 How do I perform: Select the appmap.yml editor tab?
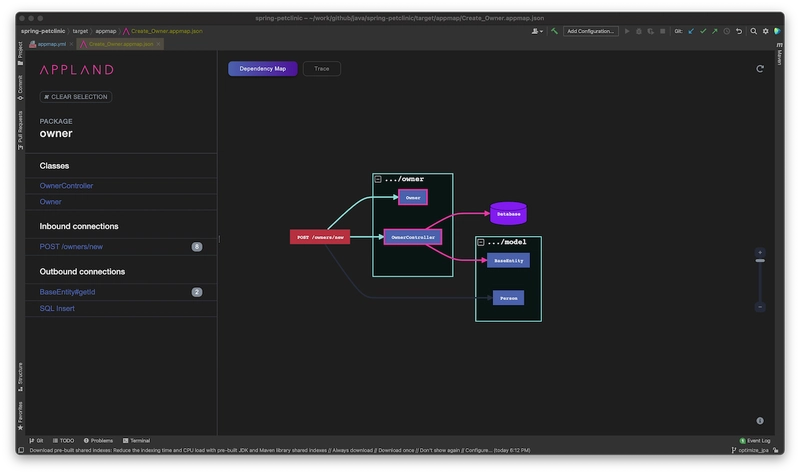click(x=50, y=44)
